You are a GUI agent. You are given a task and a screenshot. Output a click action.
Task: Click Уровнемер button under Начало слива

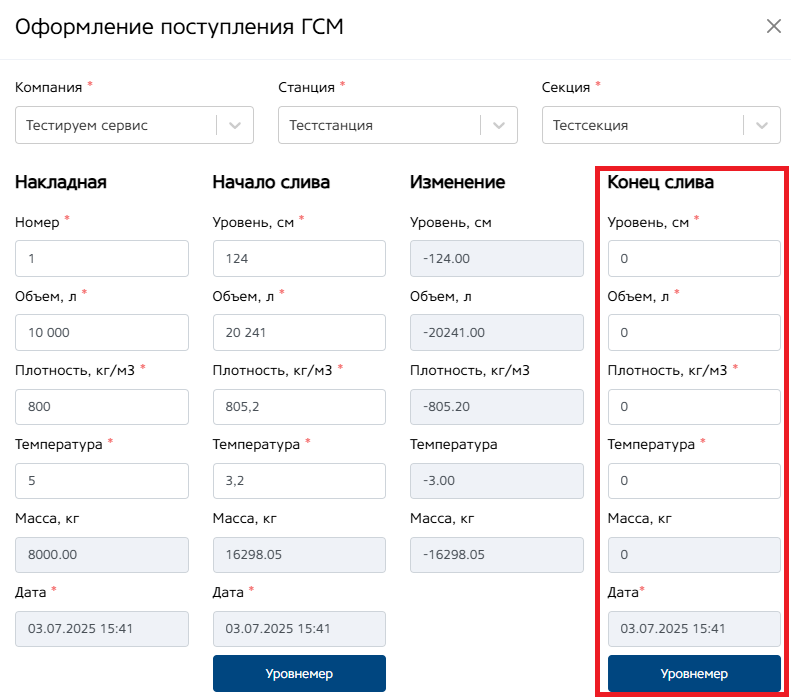tap(299, 674)
